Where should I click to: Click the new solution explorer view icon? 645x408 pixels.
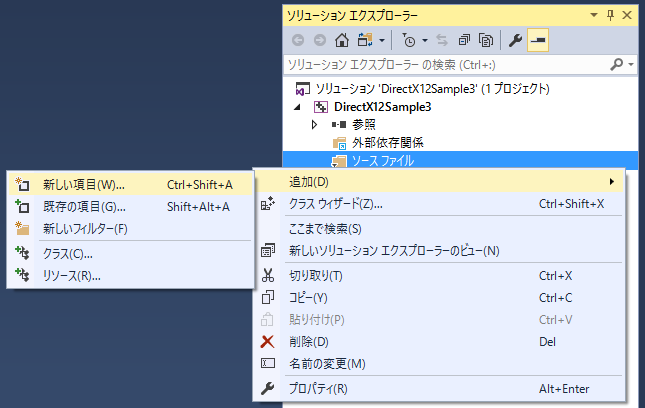[x=268, y=250]
